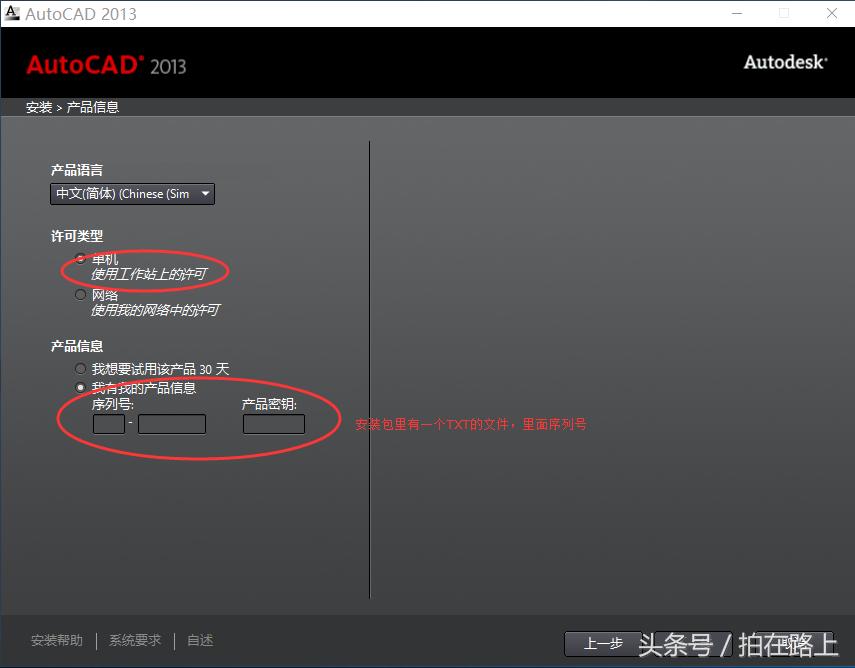Viewport: 855px width, 668px height.
Task: Click the dropdown arrow beside 中文(简体)
Action: [205, 193]
